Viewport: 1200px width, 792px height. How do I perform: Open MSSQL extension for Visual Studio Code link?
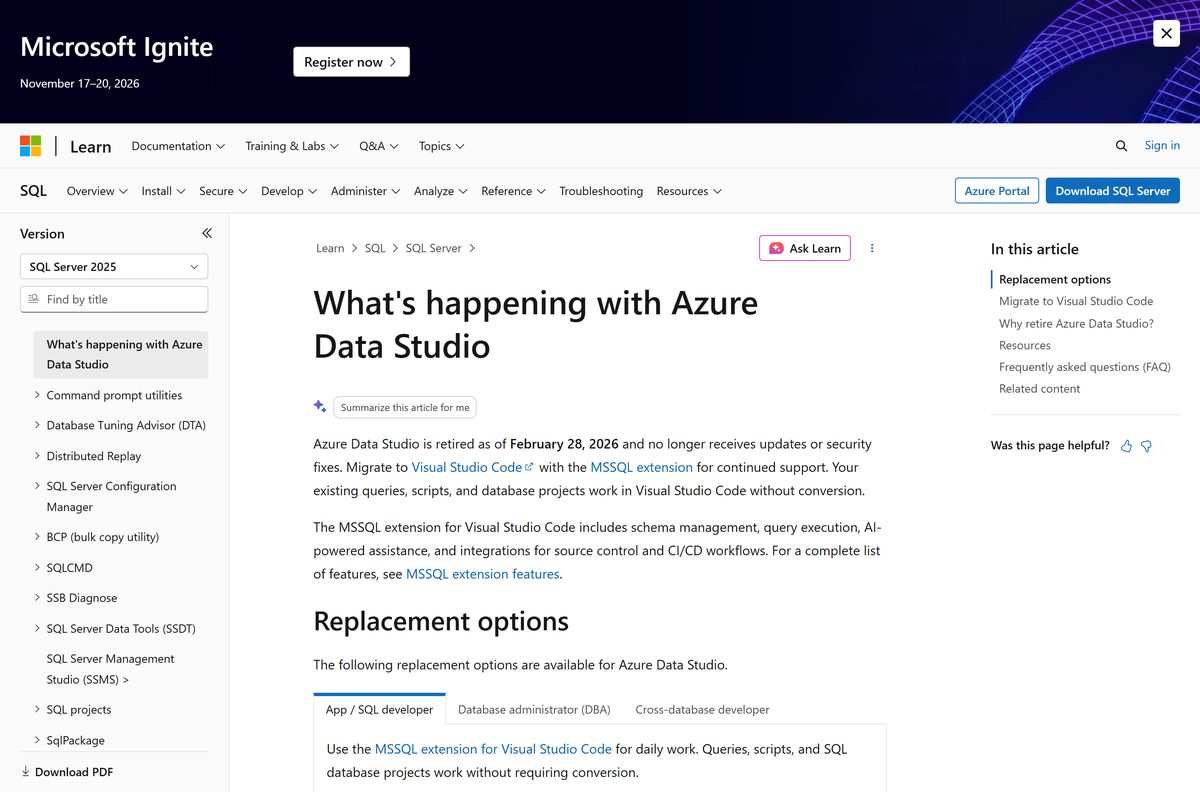(x=493, y=749)
